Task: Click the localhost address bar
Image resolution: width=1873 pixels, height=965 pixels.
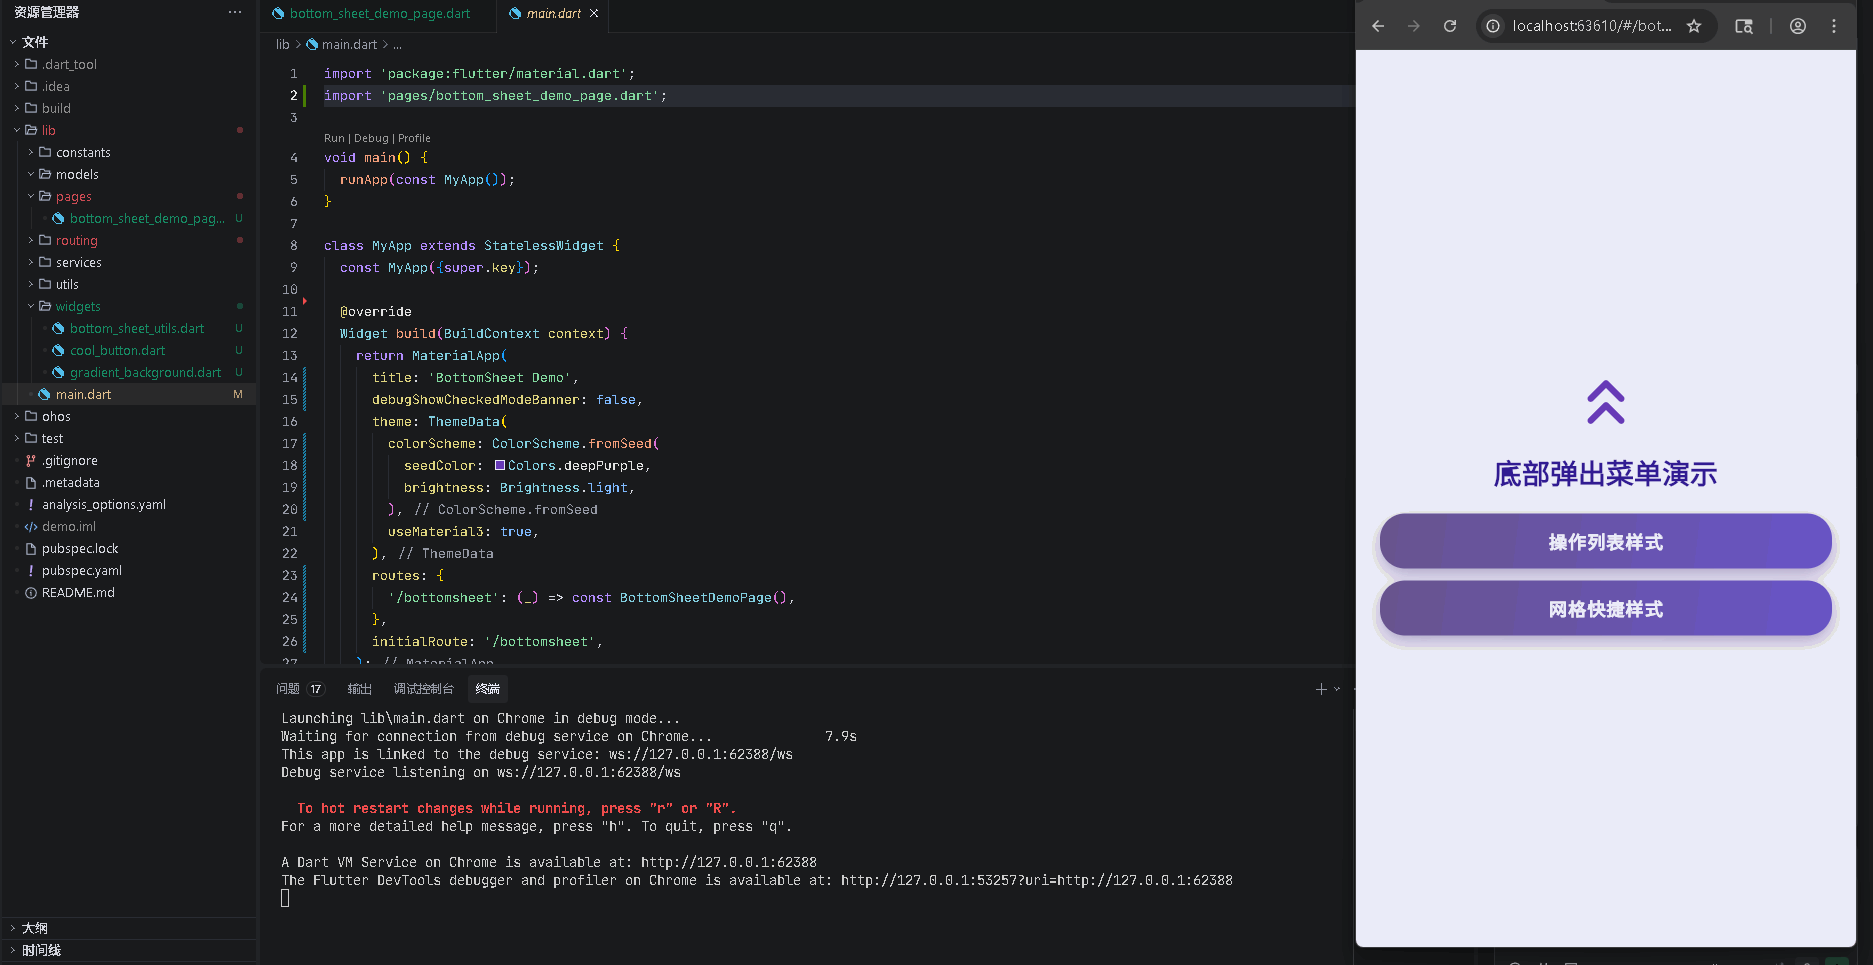Action: point(1591,26)
